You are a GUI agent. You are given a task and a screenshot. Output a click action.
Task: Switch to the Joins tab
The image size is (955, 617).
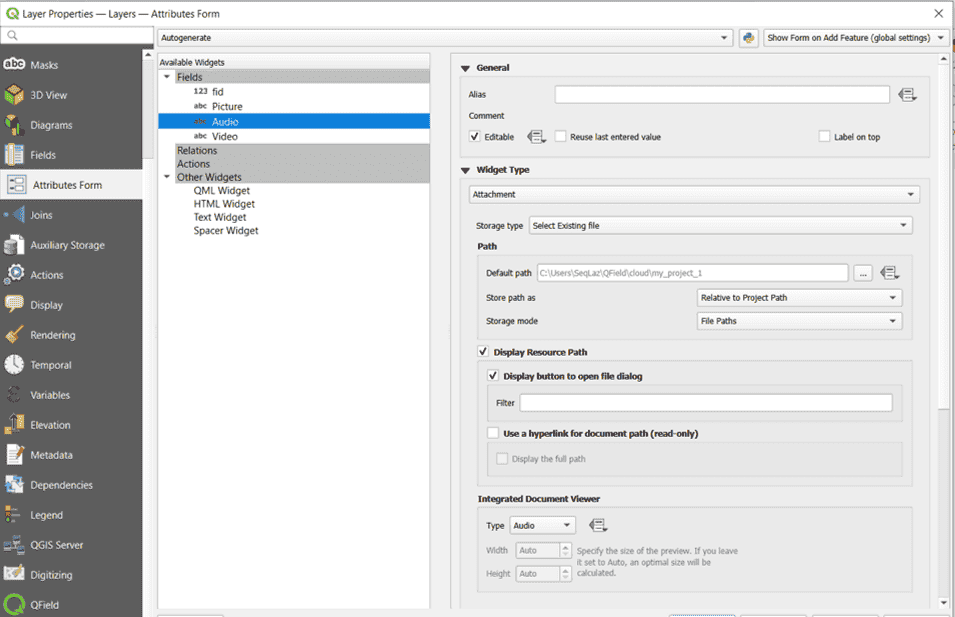tap(40, 215)
